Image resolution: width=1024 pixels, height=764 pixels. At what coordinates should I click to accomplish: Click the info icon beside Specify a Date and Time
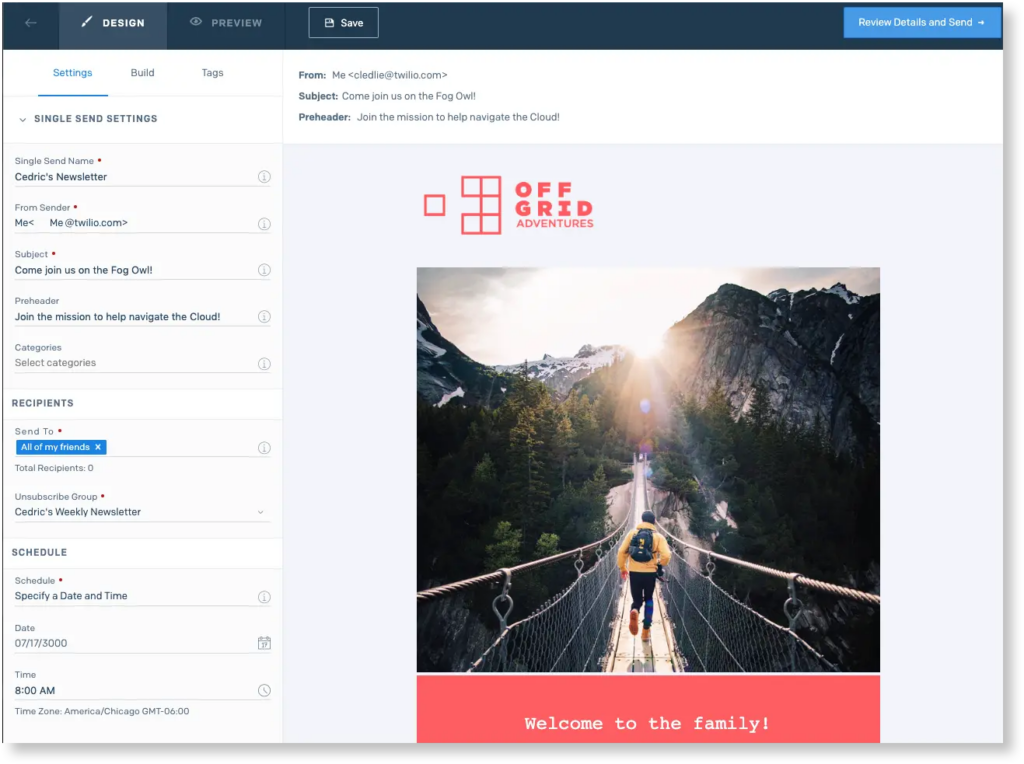264,596
